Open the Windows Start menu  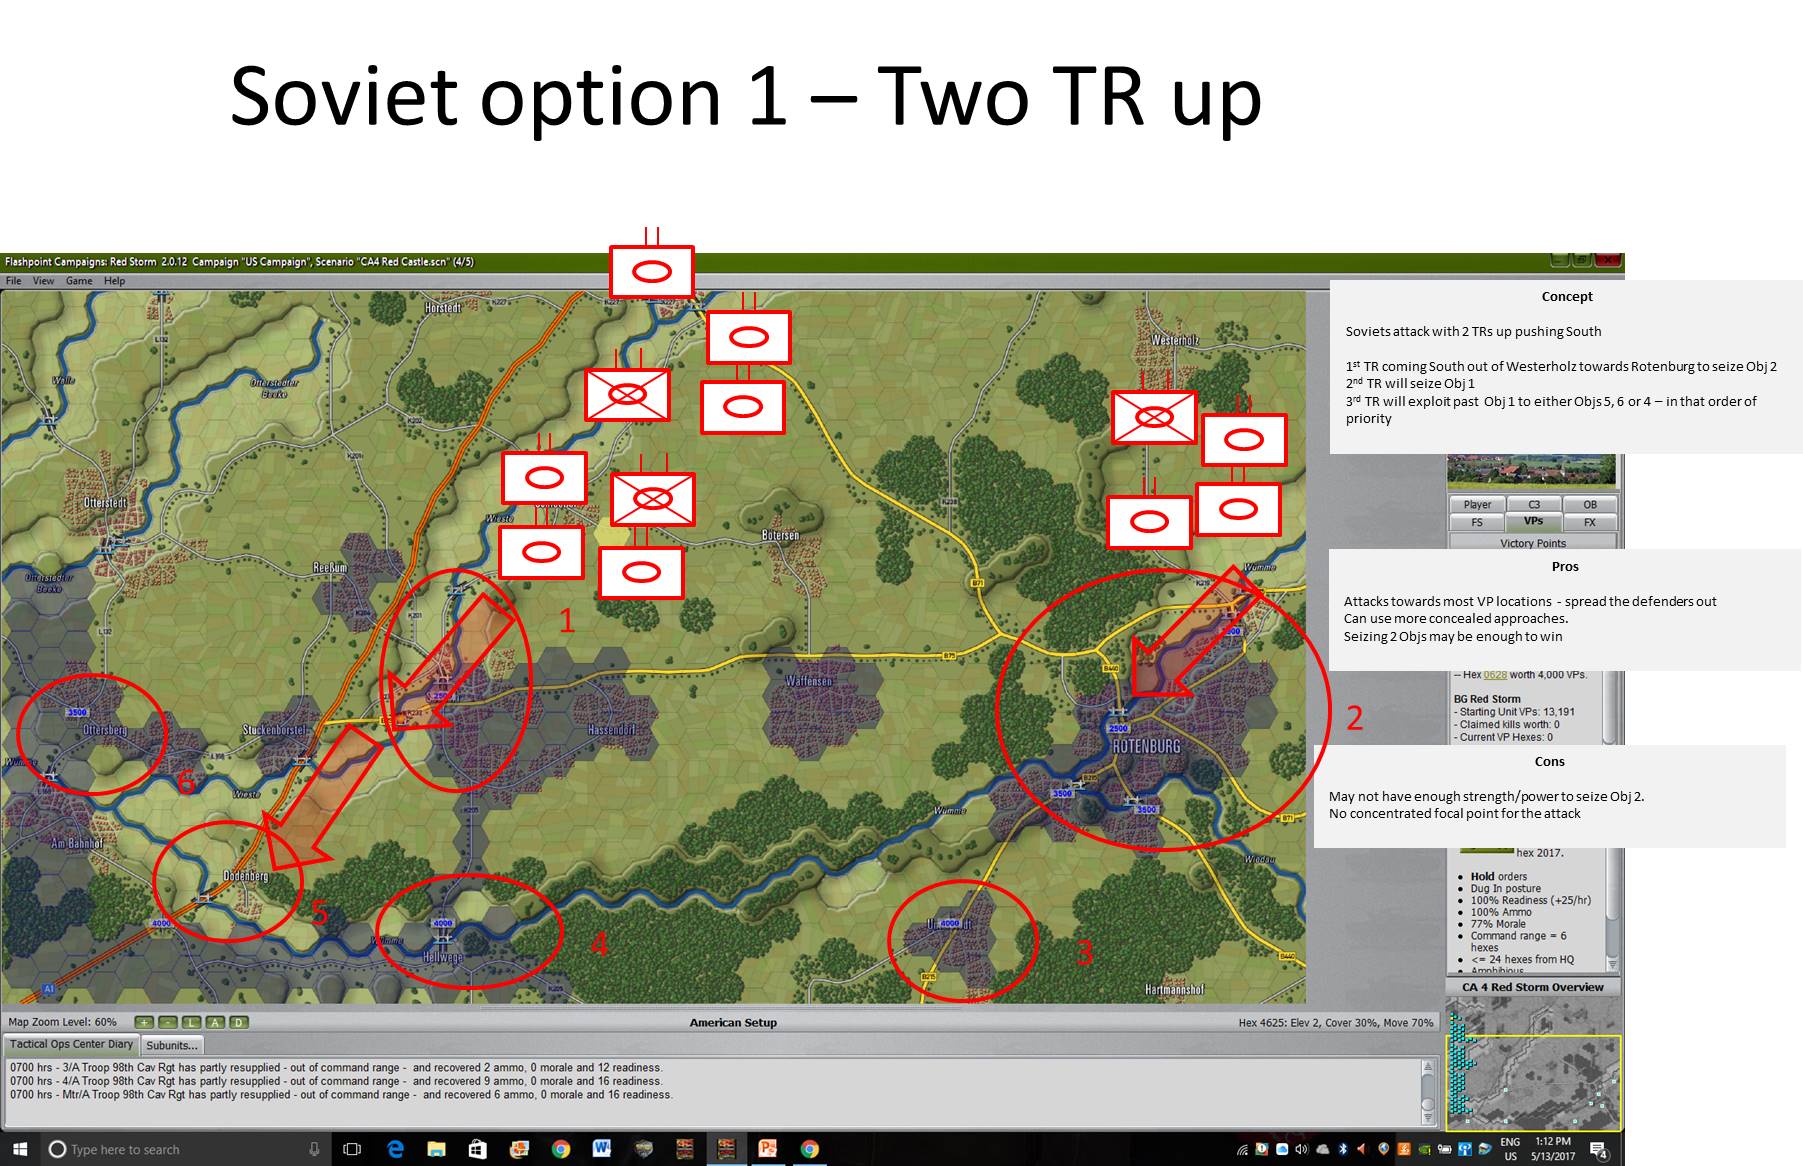pos(20,1149)
